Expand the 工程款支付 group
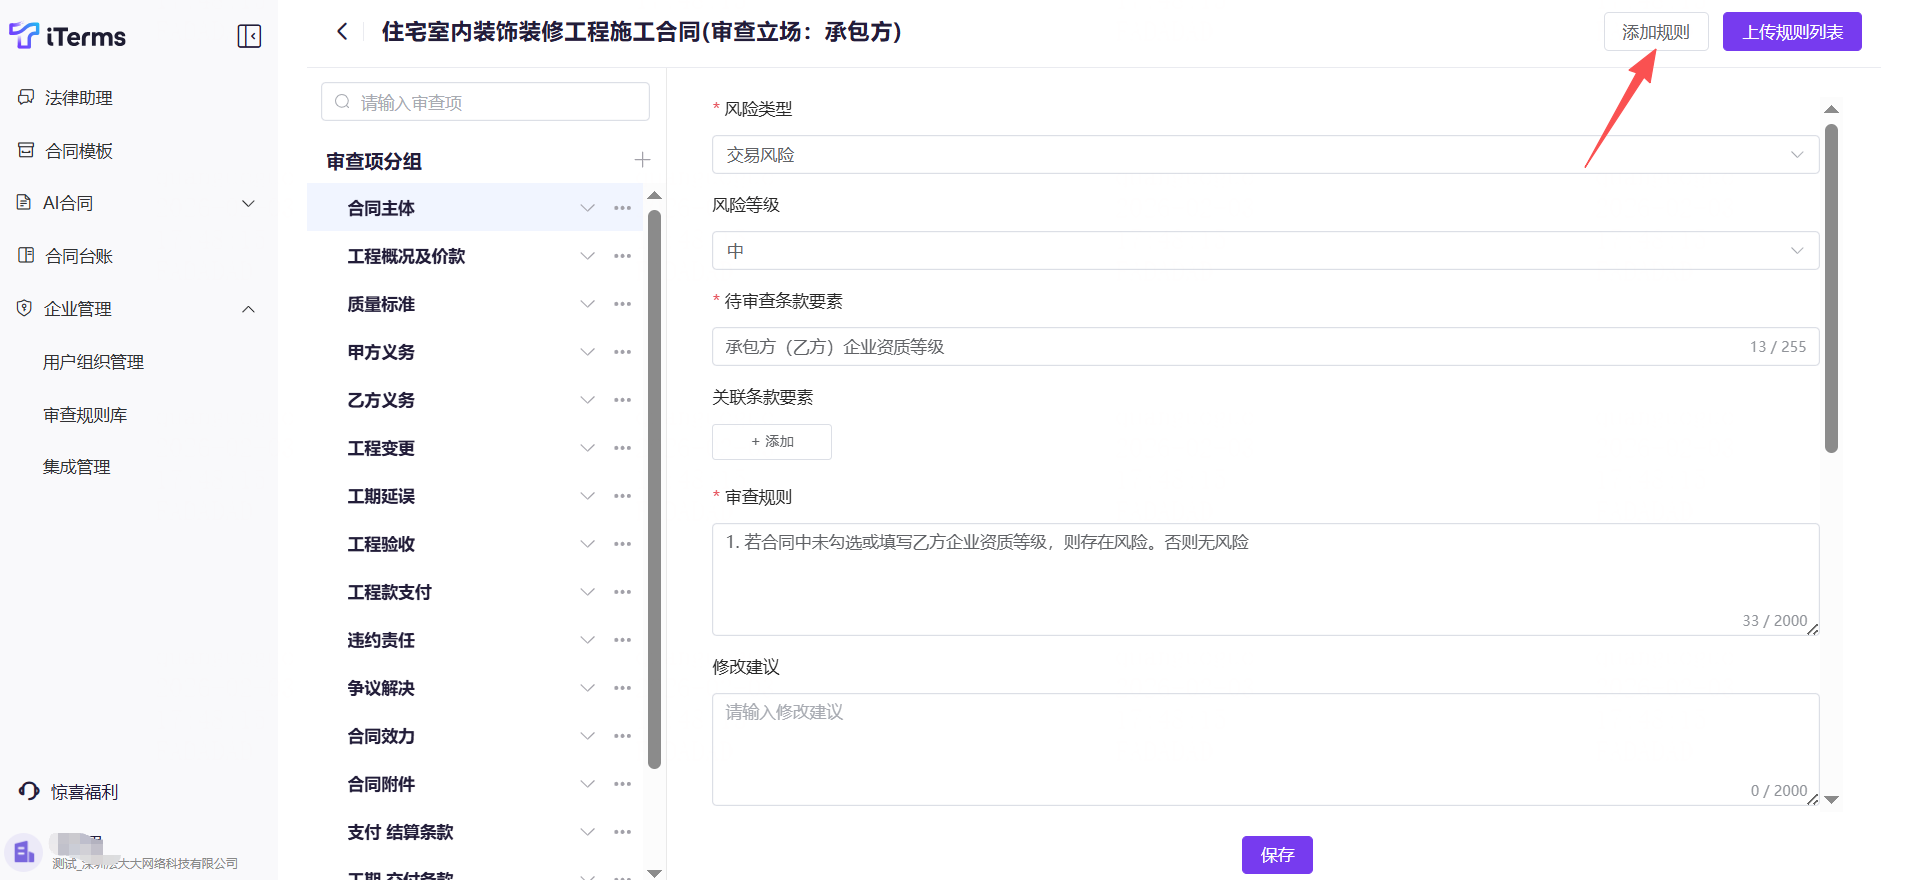 [x=587, y=592]
